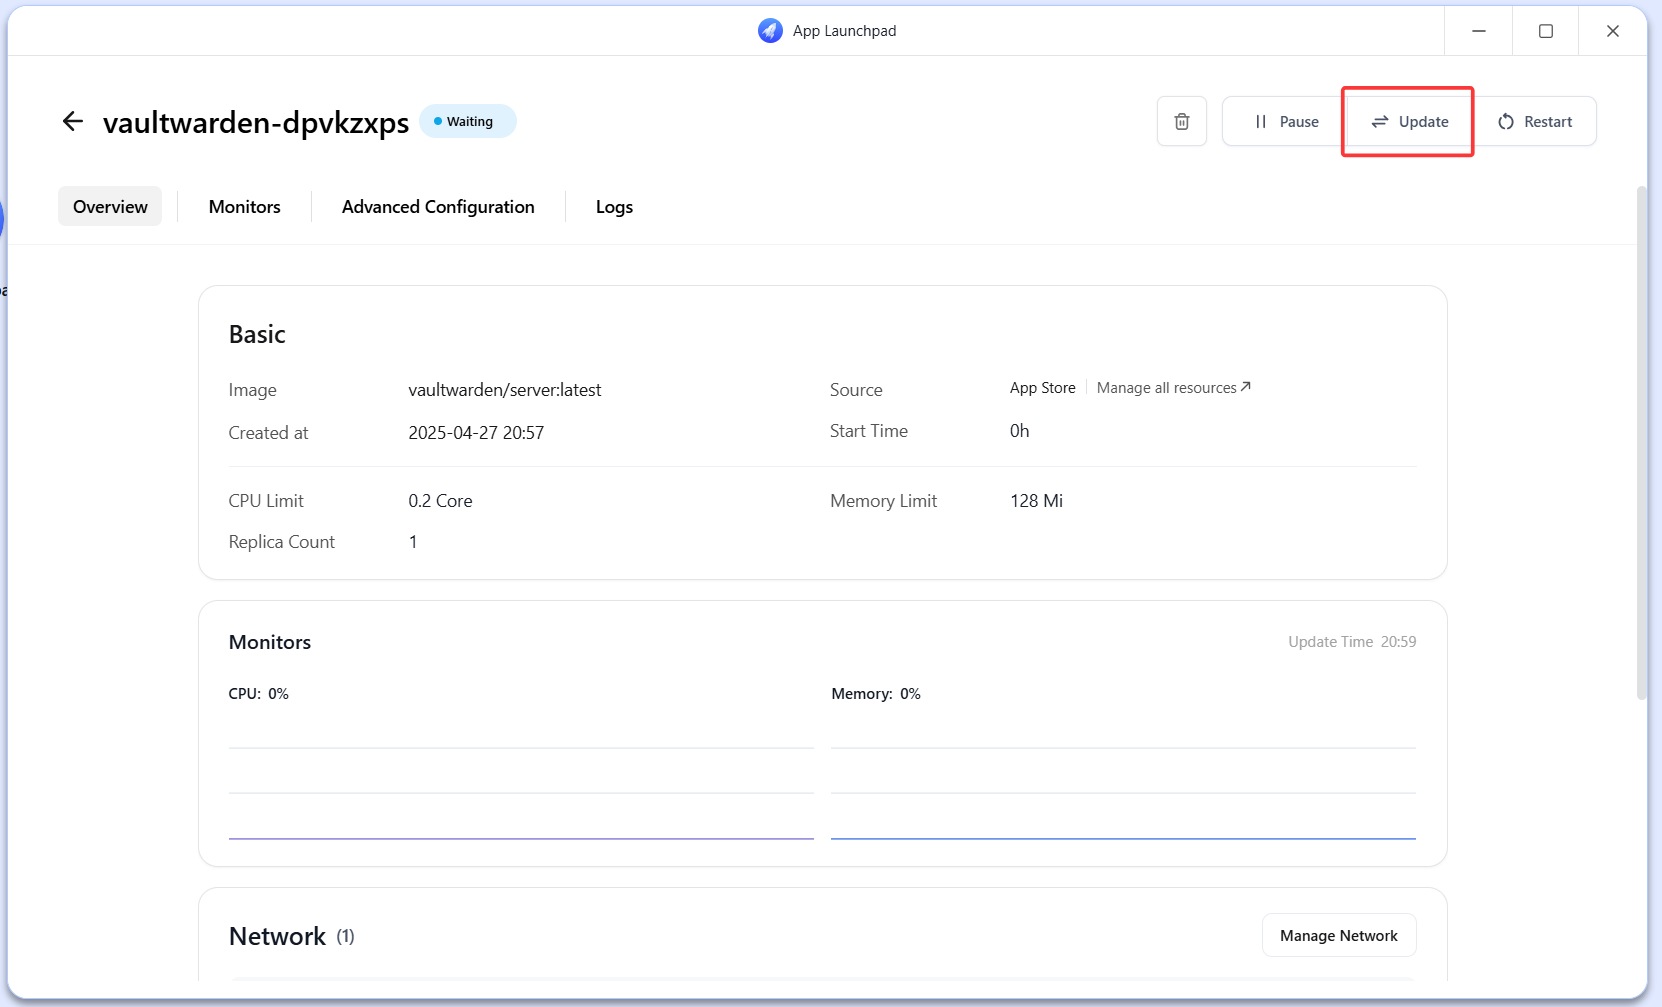Click the vertical scrollbar of the page
The width and height of the screenshot is (1662, 1007).
click(1641, 442)
